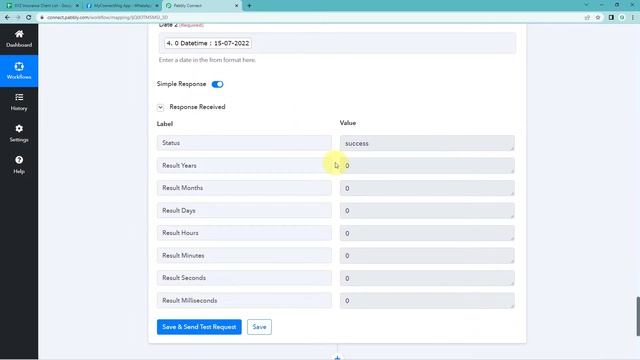This screenshot has height=360, width=640.
Task: Click the Result Hours value field
Action: tap(427, 233)
